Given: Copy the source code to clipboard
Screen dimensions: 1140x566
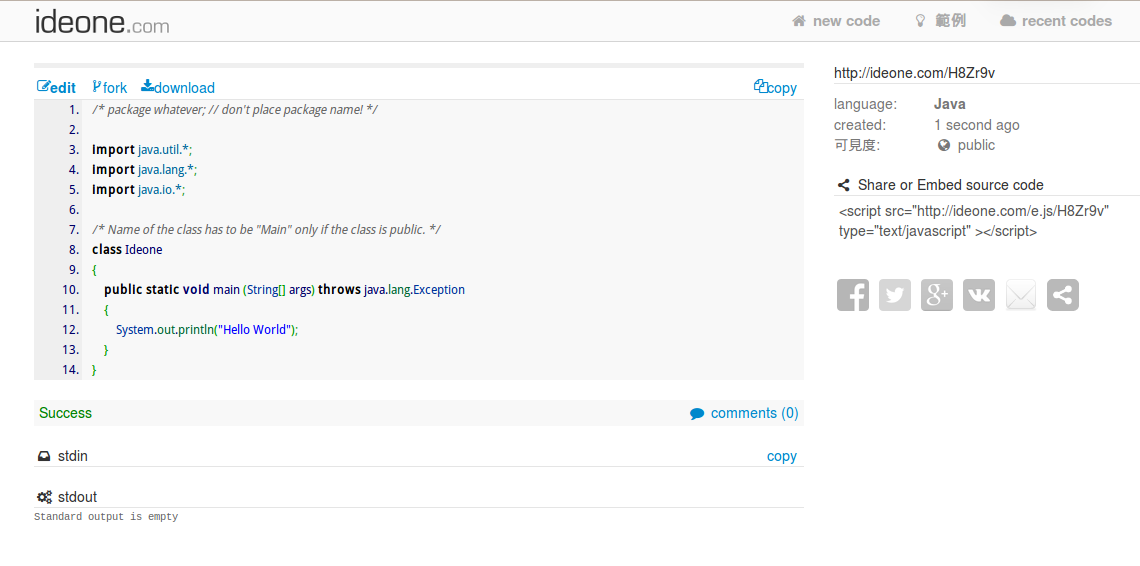Looking at the screenshot, I should [x=775, y=88].
